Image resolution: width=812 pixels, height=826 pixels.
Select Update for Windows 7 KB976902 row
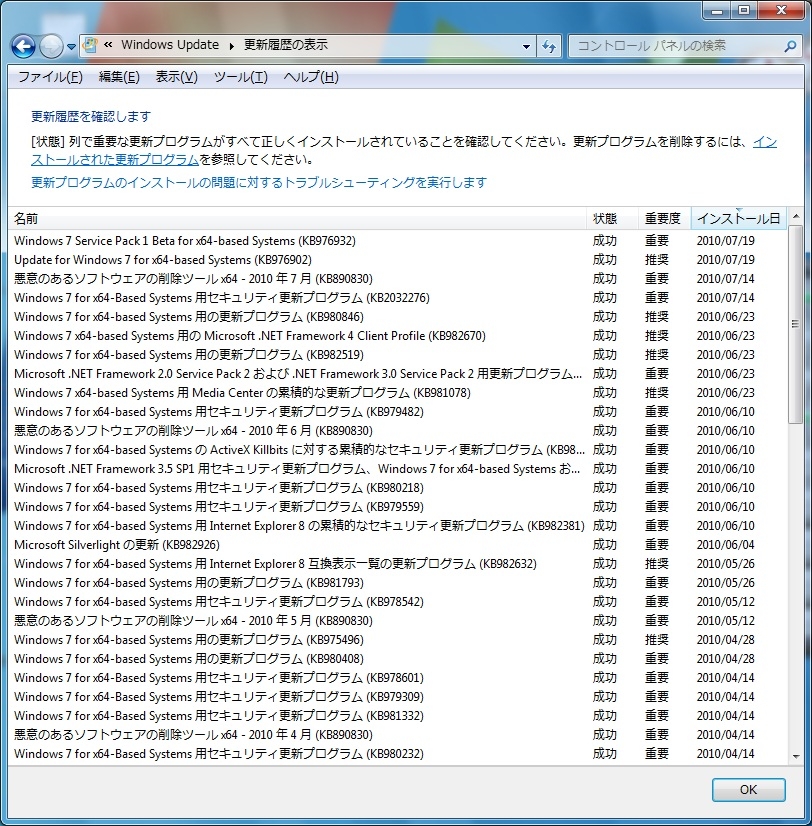(398, 260)
